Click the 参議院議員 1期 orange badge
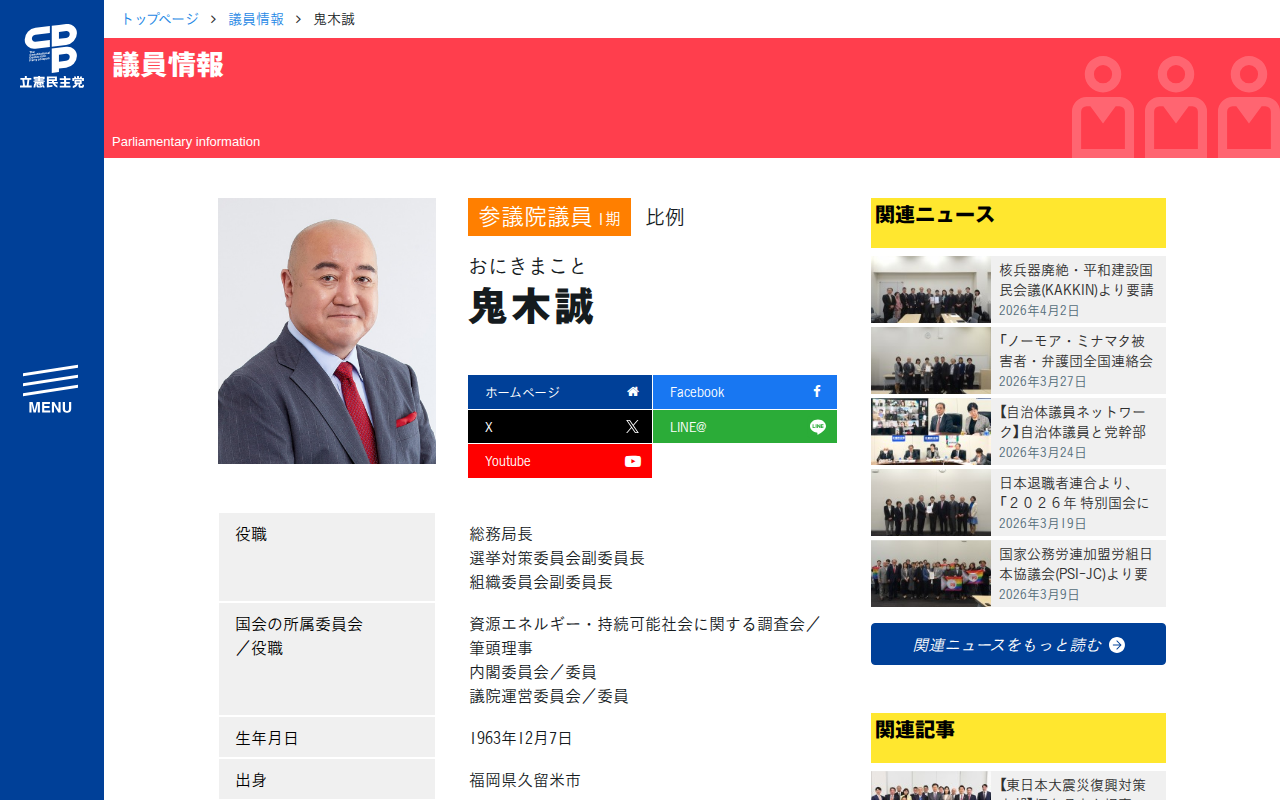 click(x=549, y=217)
